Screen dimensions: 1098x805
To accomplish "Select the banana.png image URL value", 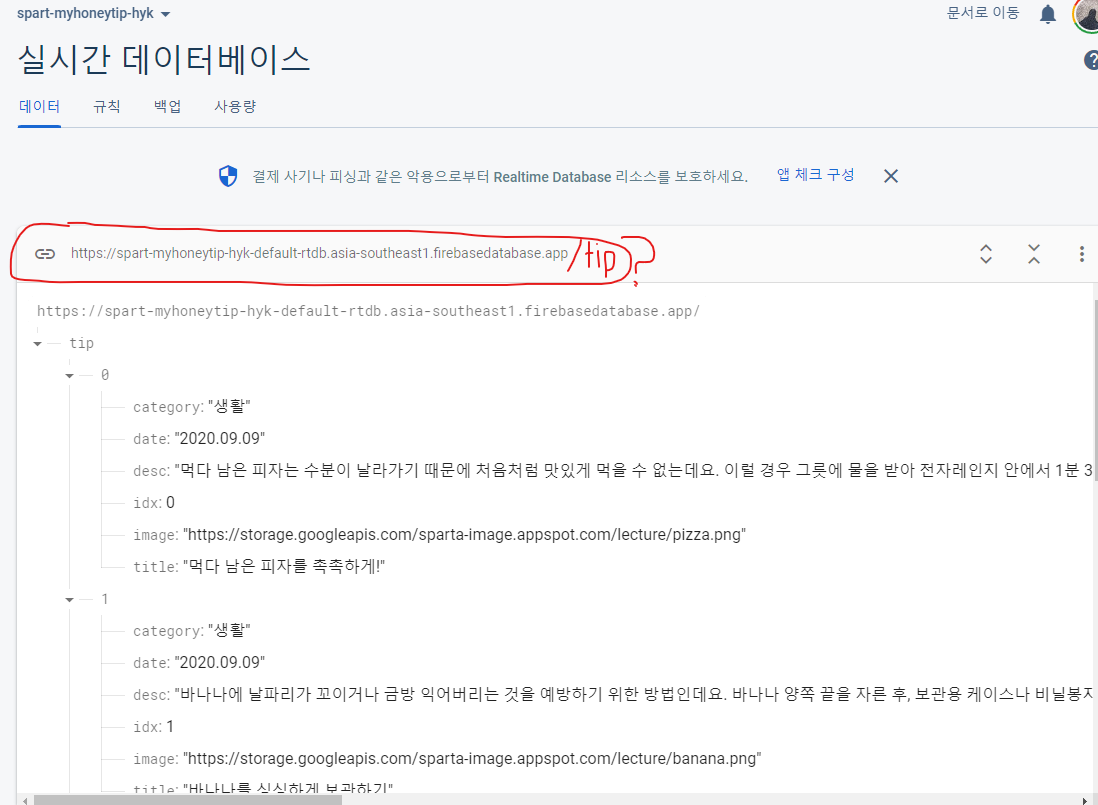I will [472, 759].
